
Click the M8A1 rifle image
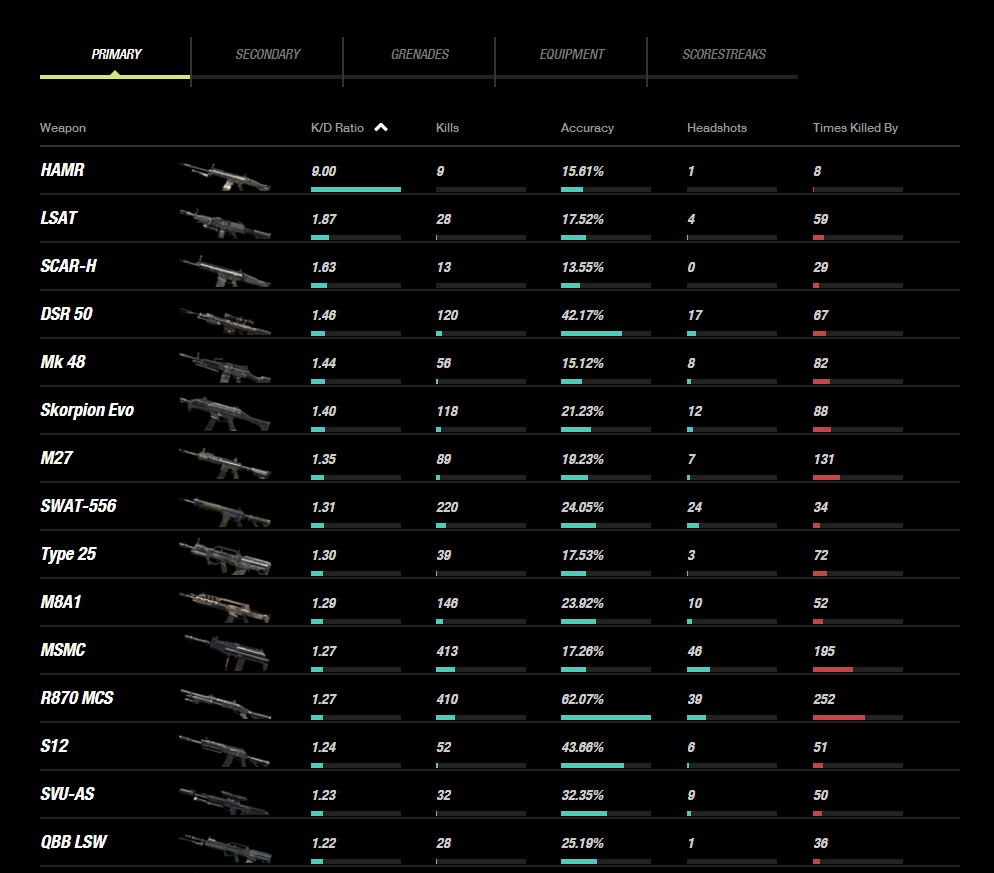[225, 606]
